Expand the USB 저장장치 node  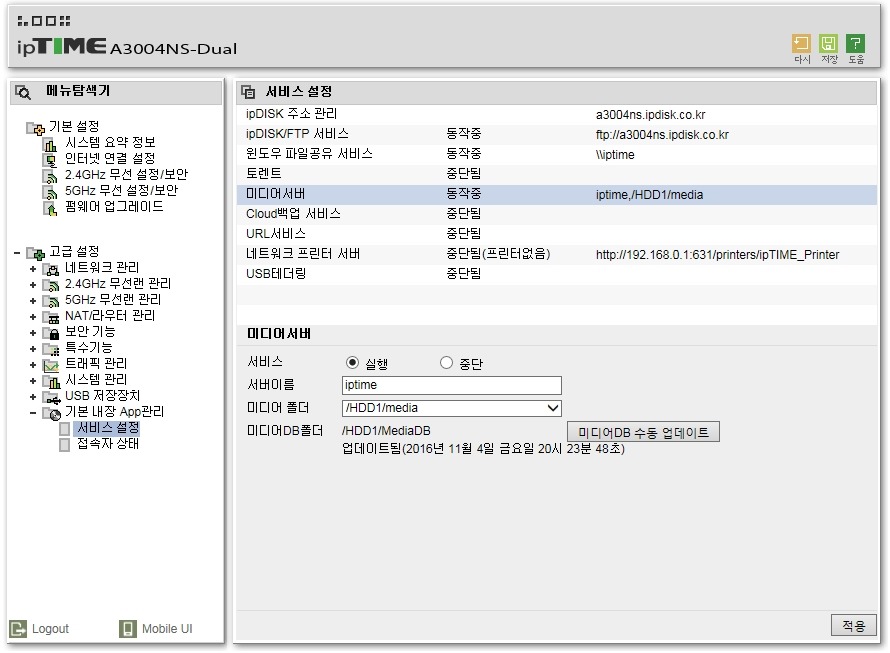coord(33,397)
